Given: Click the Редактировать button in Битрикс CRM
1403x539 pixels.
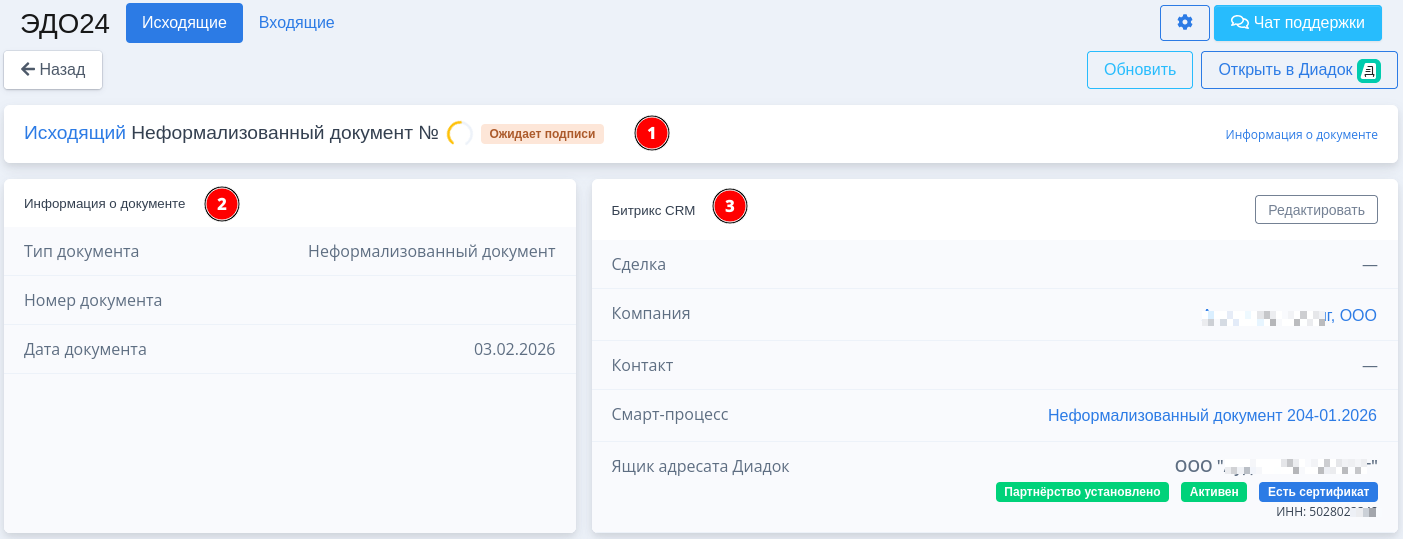Looking at the screenshot, I should (x=1316, y=209).
